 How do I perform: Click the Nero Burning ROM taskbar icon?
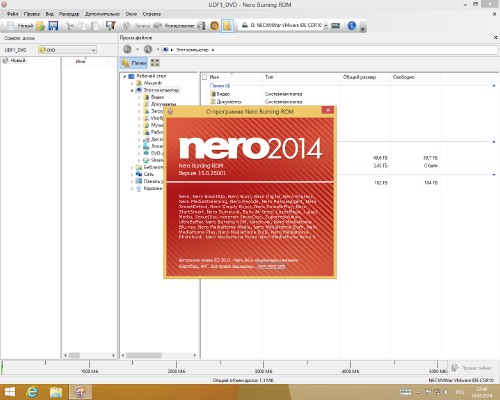pyautogui.click(x=80, y=392)
